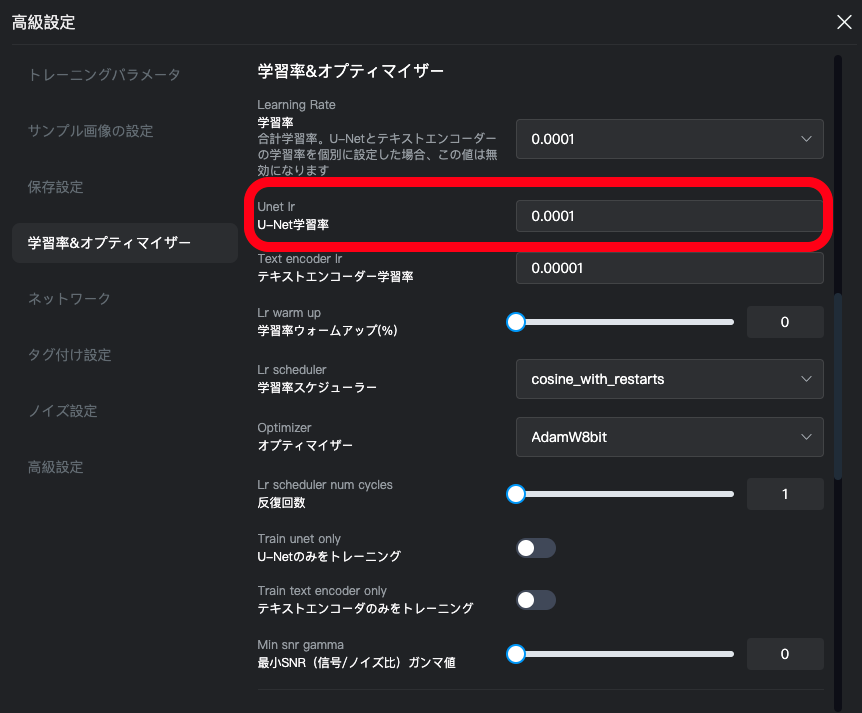Enable Train text encoder only switch
The width and height of the screenshot is (862, 713).
536,600
